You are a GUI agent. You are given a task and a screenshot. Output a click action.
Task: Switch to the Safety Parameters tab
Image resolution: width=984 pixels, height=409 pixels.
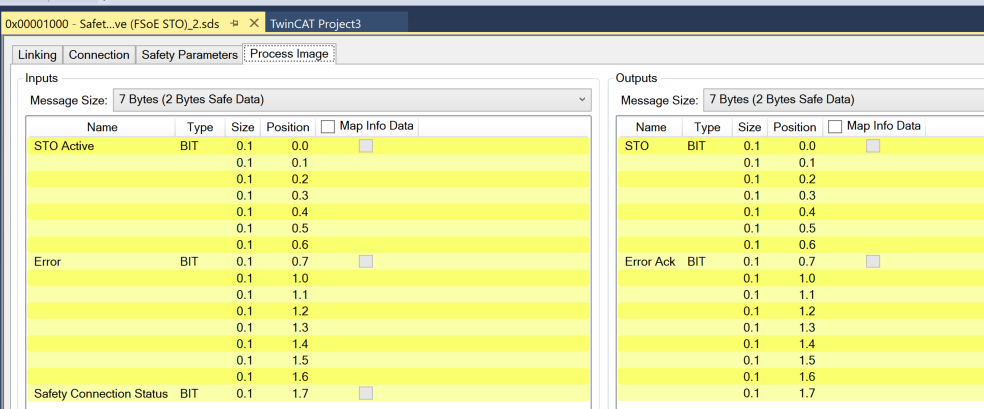pyautogui.click(x=189, y=55)
